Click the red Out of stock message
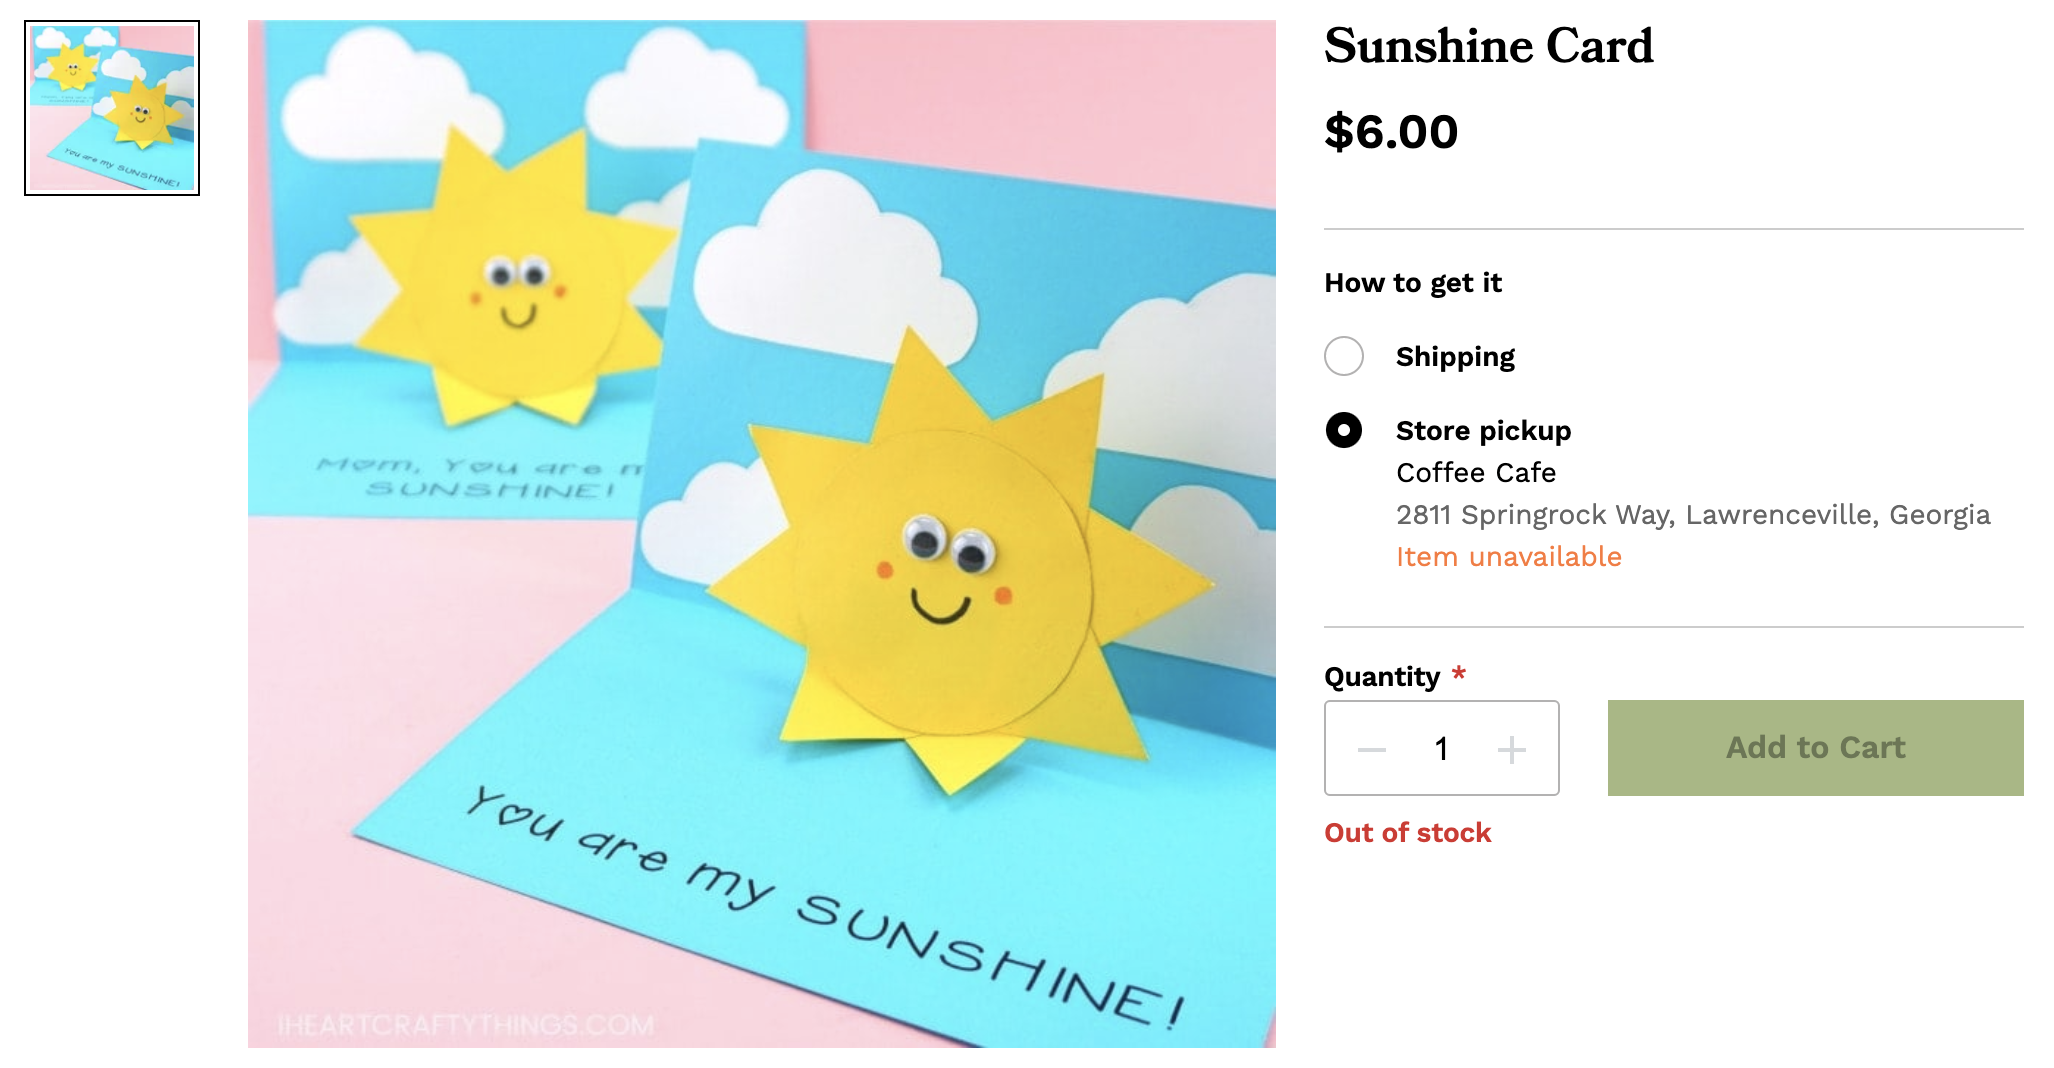Viewport: 2054px width, 1068px height. pos(1407,832)
